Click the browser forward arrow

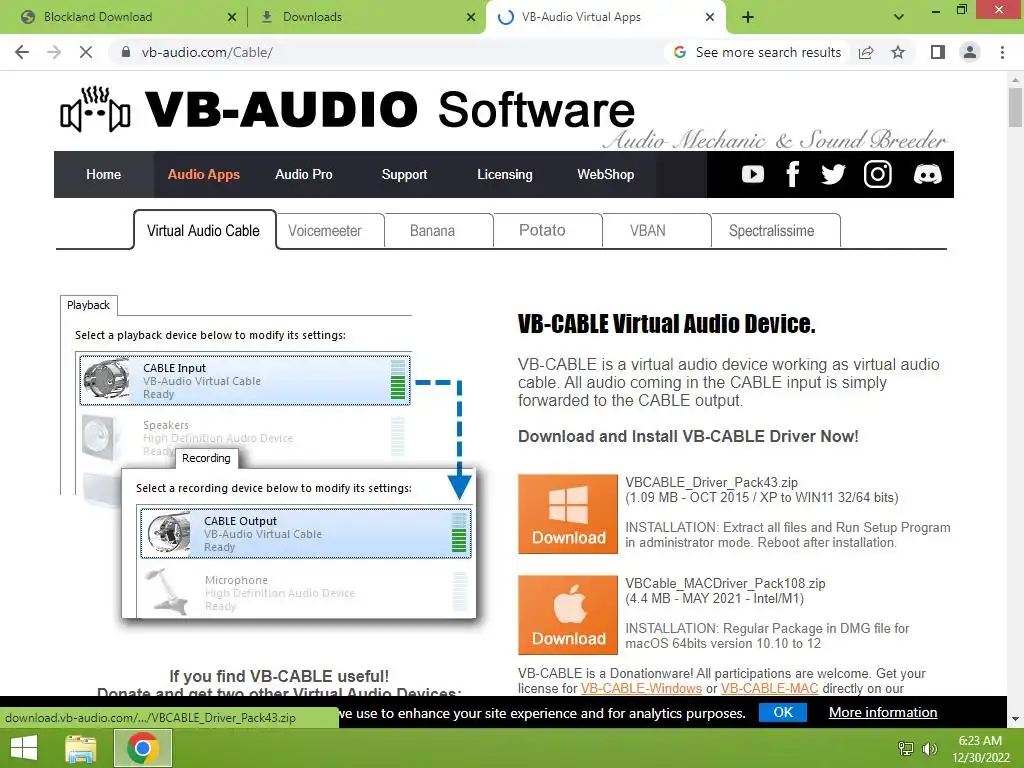point(54,52)
